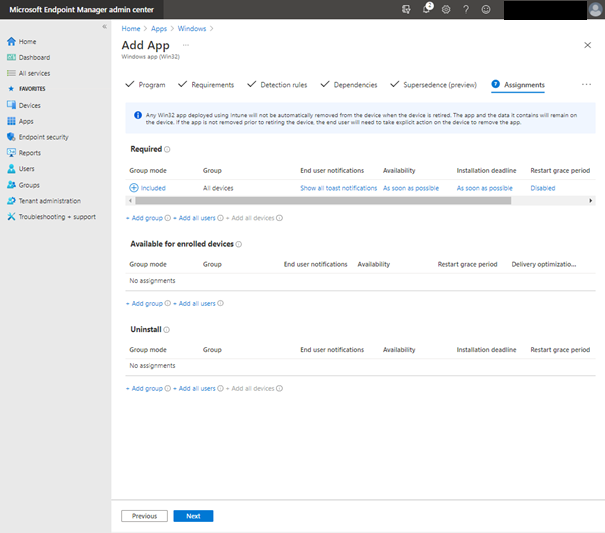
Task: Click the Apps breadcrumb link
Action: pos(159,29)
